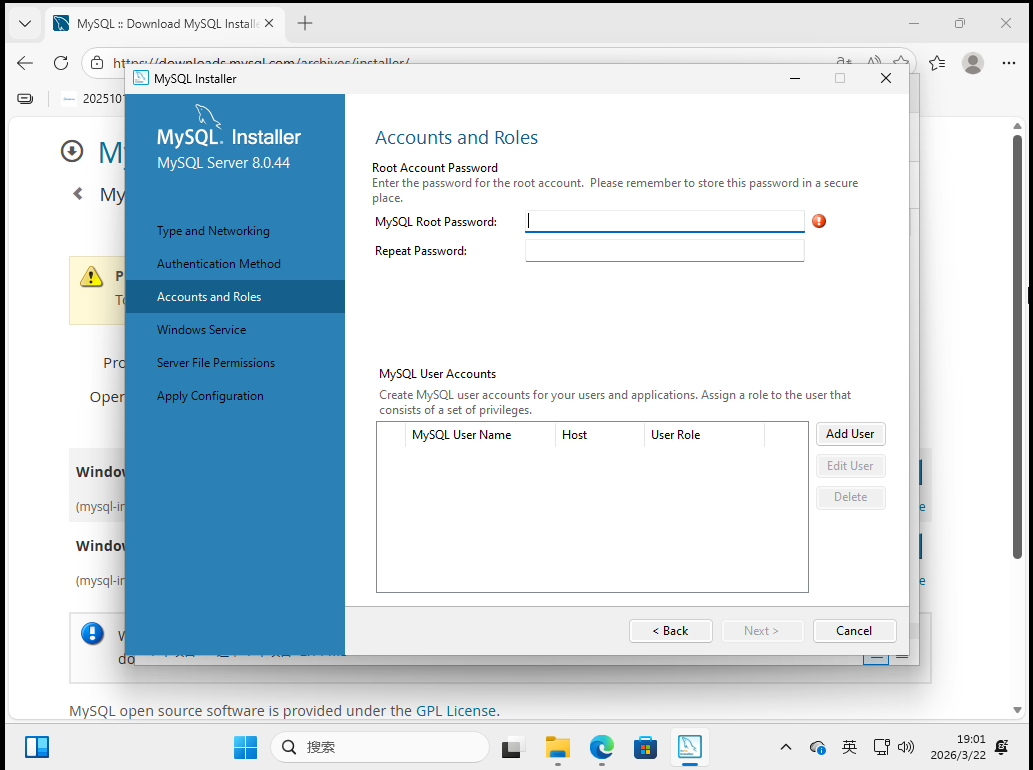This screenshot has width=1033, height=770.
Task: Go back with the < Back button
Action: coord(670,631)
